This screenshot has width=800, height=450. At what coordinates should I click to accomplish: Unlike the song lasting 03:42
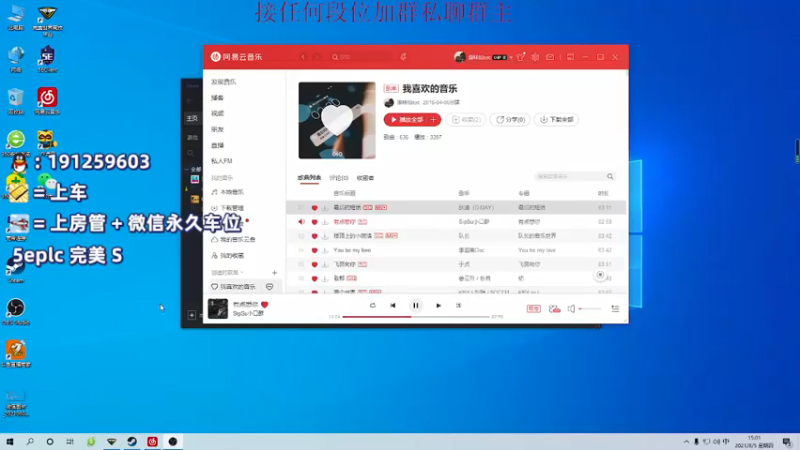point(314,236)
